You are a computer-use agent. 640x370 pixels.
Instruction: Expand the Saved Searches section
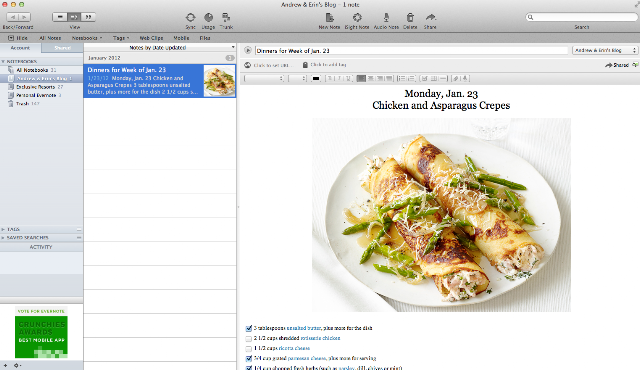[x=3, y=237]
